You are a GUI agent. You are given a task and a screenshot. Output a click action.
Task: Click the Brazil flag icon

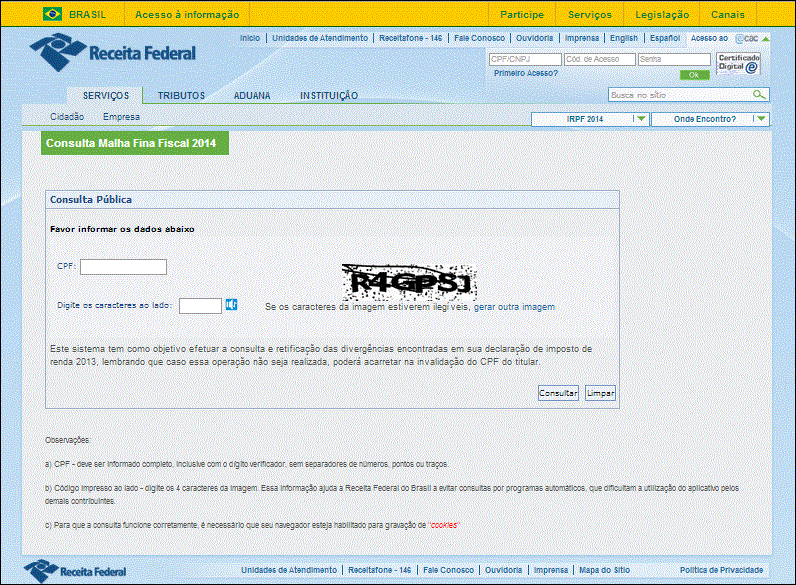(52, 14)
